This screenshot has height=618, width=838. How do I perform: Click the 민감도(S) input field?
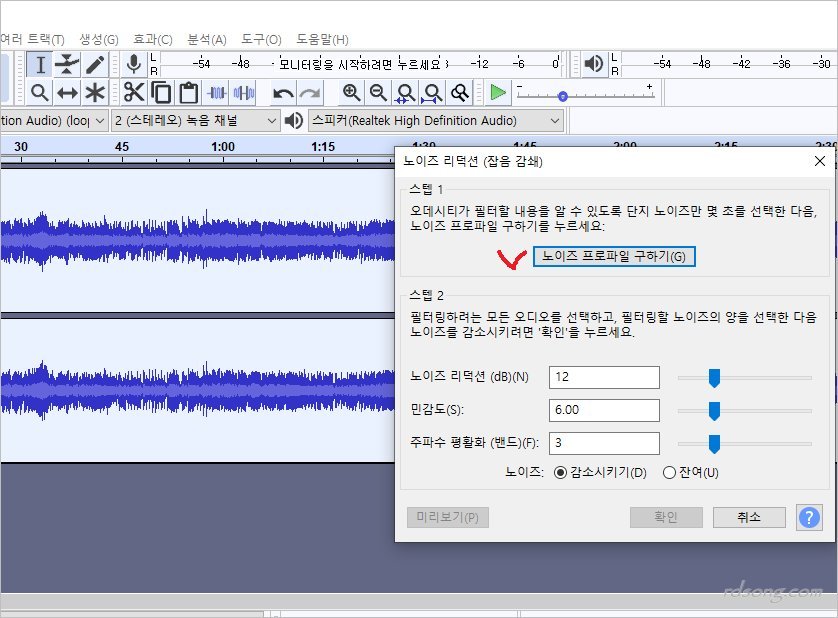pyautogui.click(x=604, y=410)
